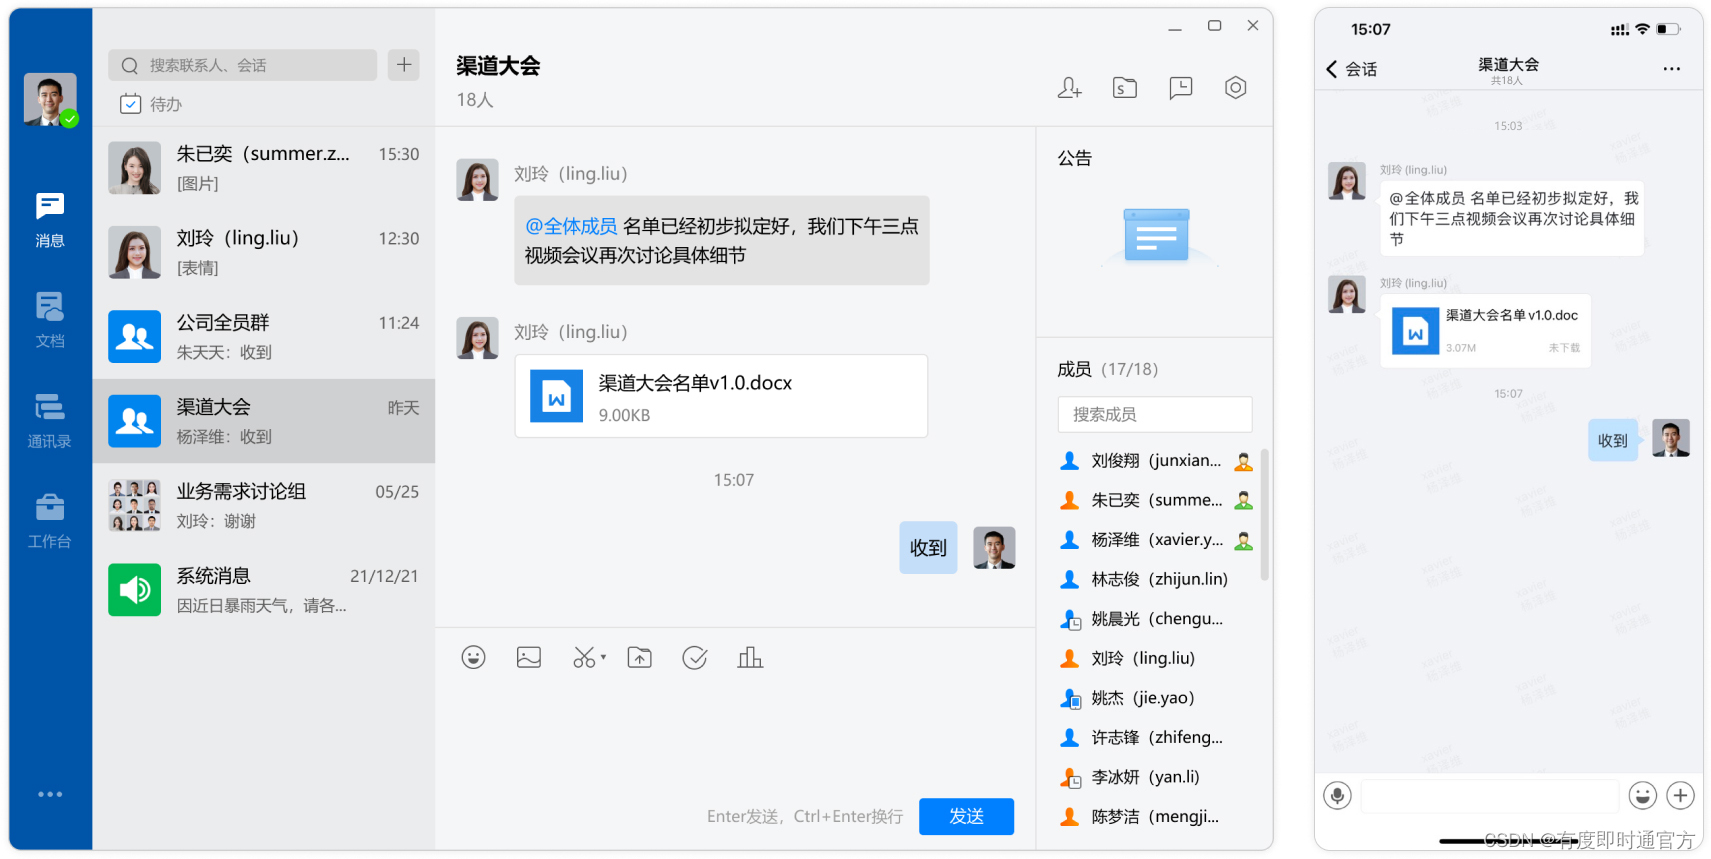Expand the screenshot options dropdown arrow
This screenshot has height=859, width=1711.
coord(603,657)
